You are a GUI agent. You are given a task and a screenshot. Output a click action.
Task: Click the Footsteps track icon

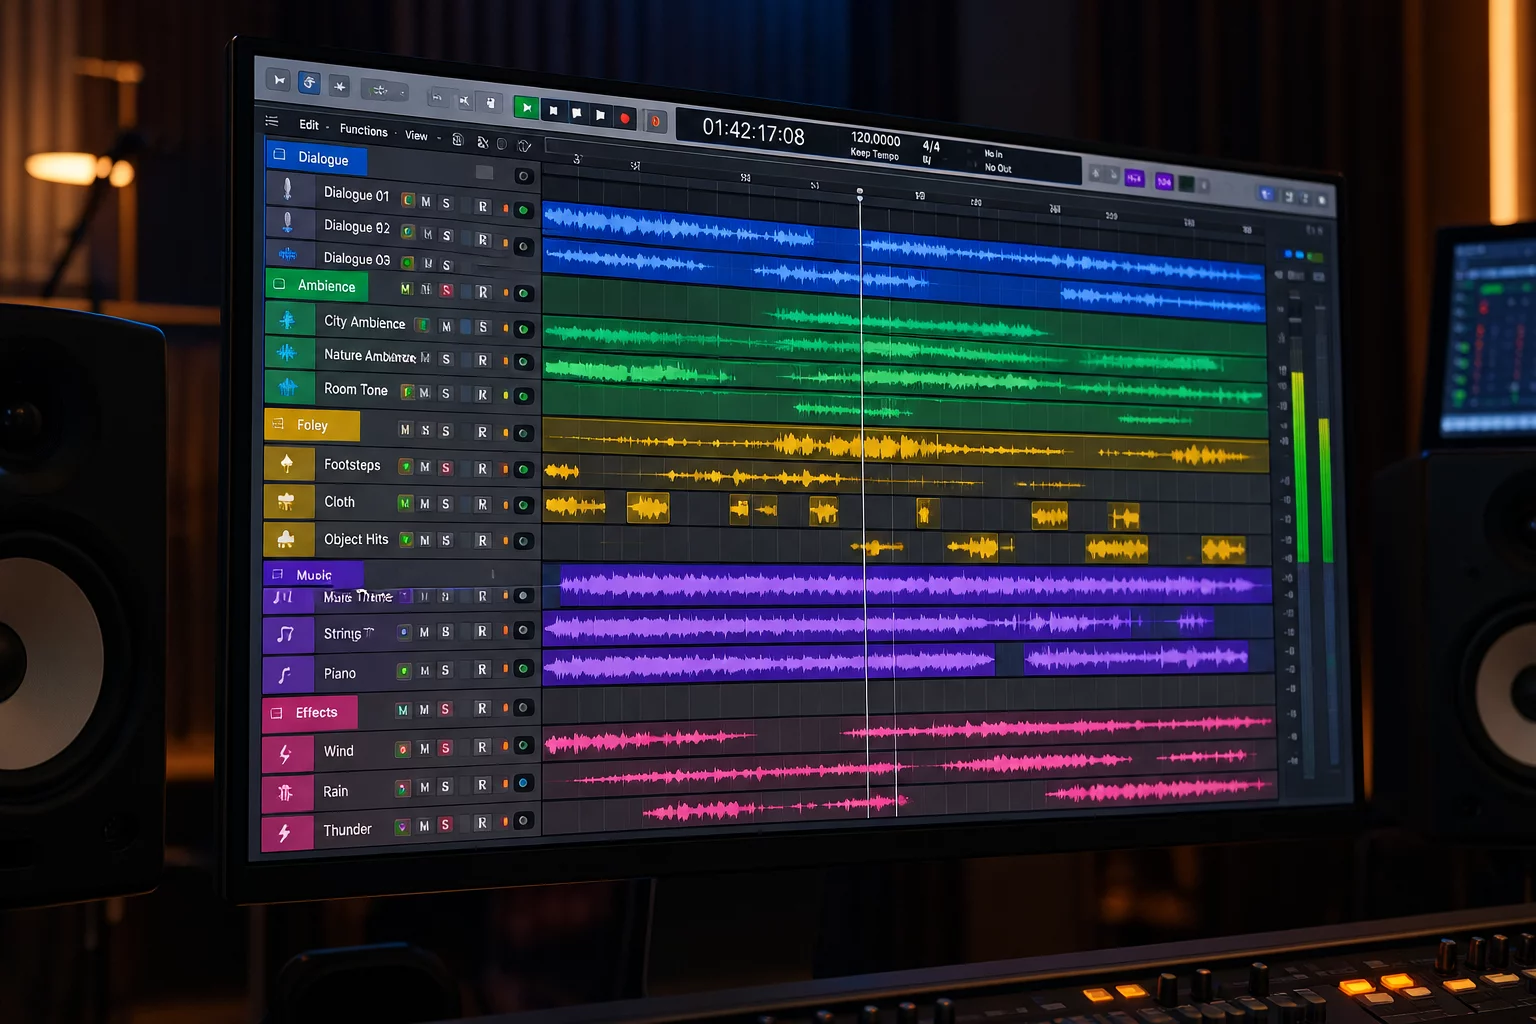pos(287,463)
